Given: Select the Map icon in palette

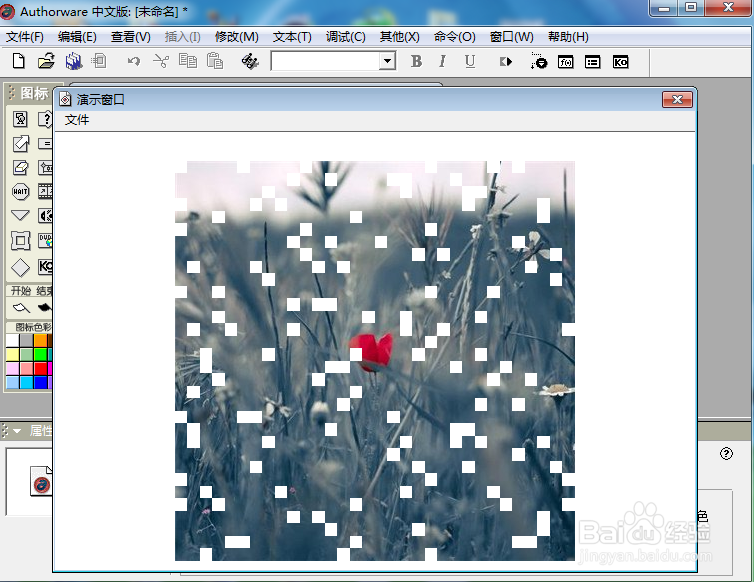Looking at the screenshot, I should 45,167.
